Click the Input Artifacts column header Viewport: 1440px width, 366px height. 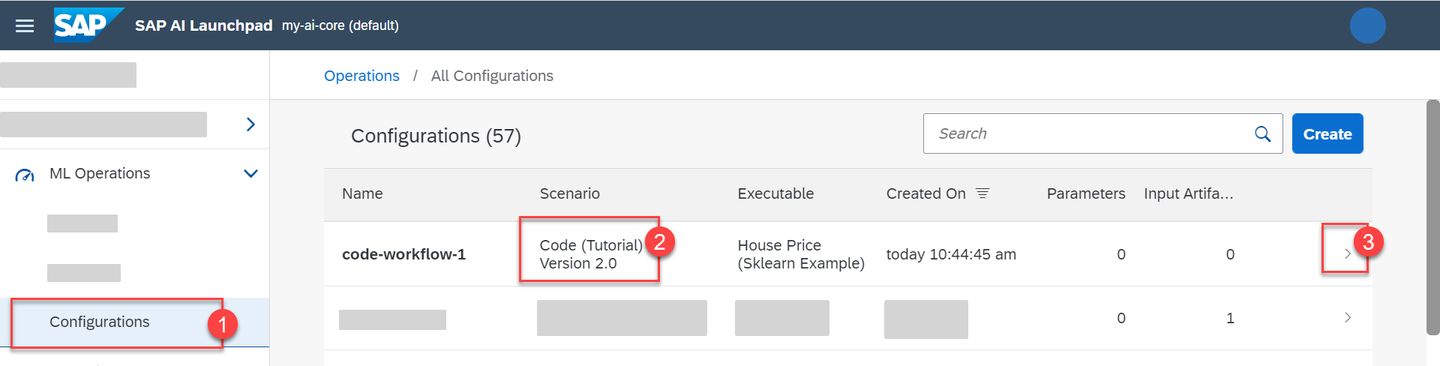pyautogui.click(x=1189, y=194)
